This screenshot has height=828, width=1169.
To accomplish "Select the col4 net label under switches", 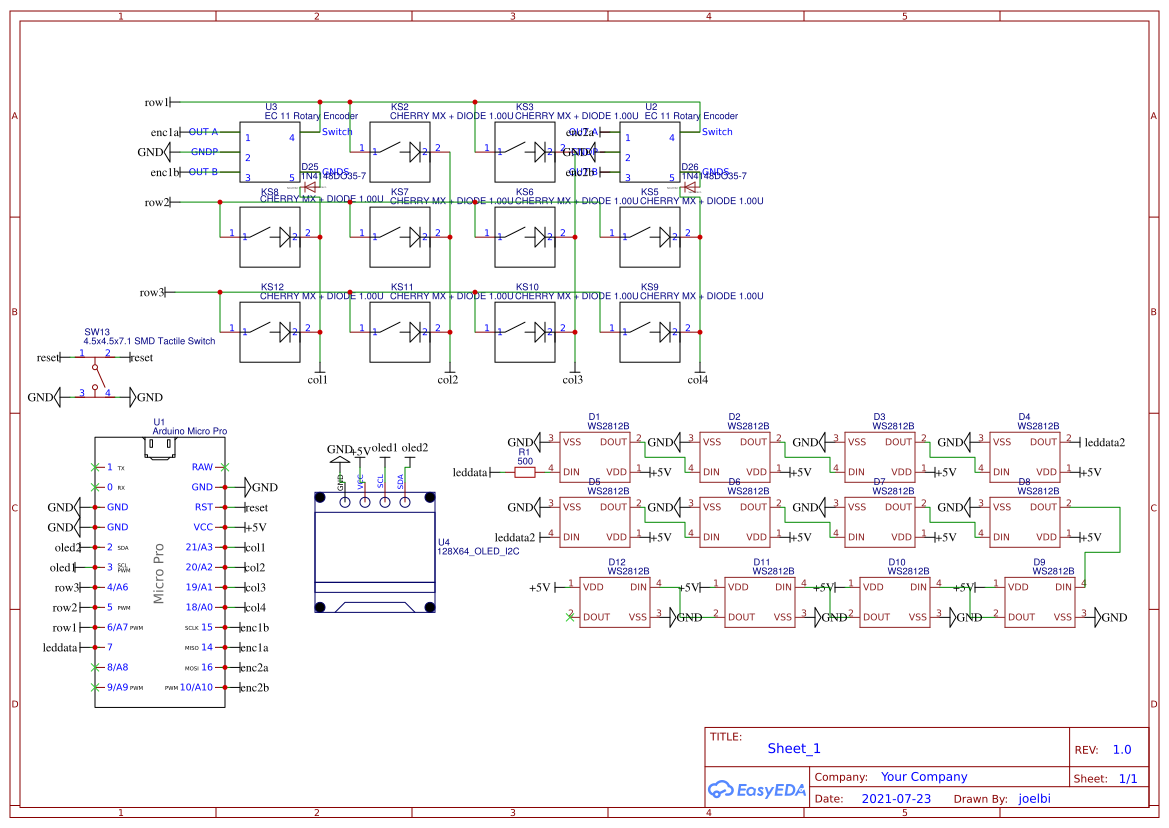I will pyautogui.click(x=697, y=380).
